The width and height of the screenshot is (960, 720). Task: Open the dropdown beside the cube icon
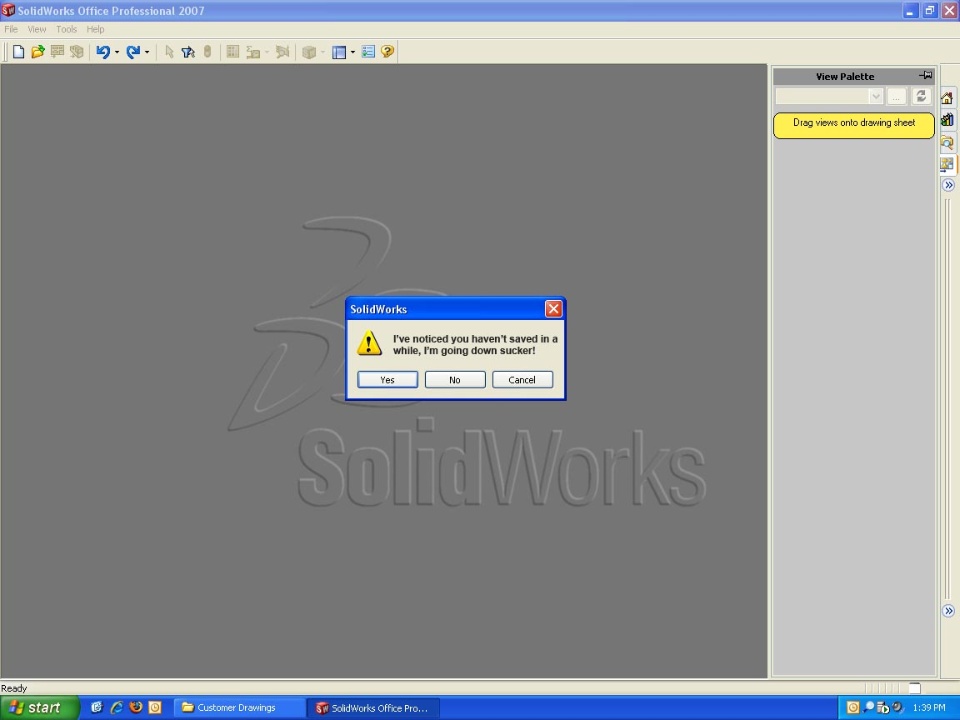(x=323, y=53)
